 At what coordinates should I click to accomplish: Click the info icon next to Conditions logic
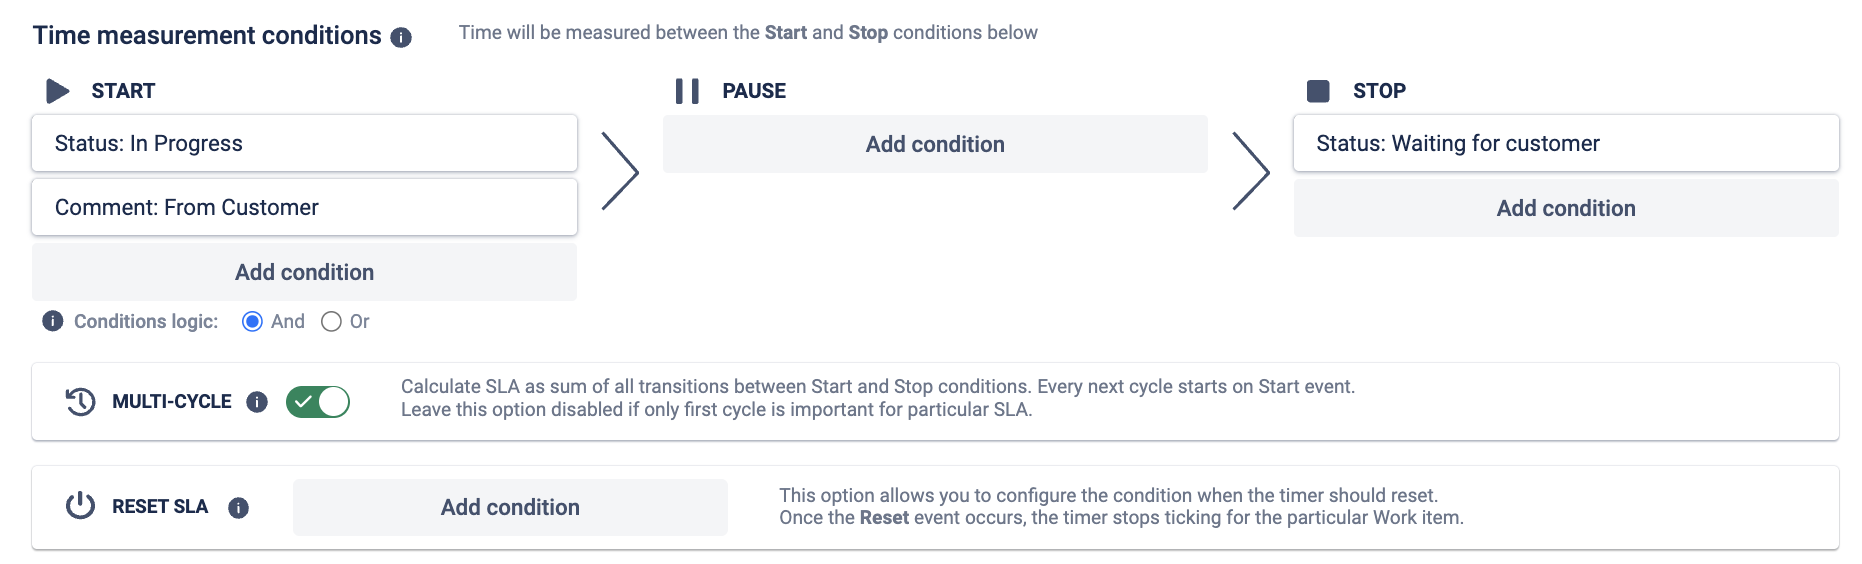[53, 321]
